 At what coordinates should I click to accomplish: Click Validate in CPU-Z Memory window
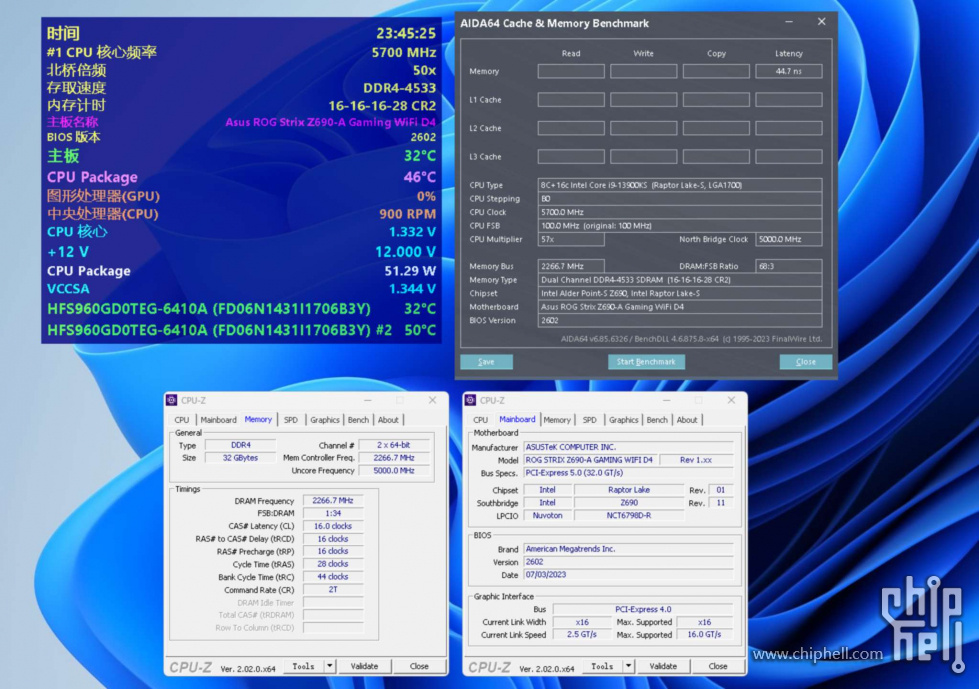click(x=364, y=666)
